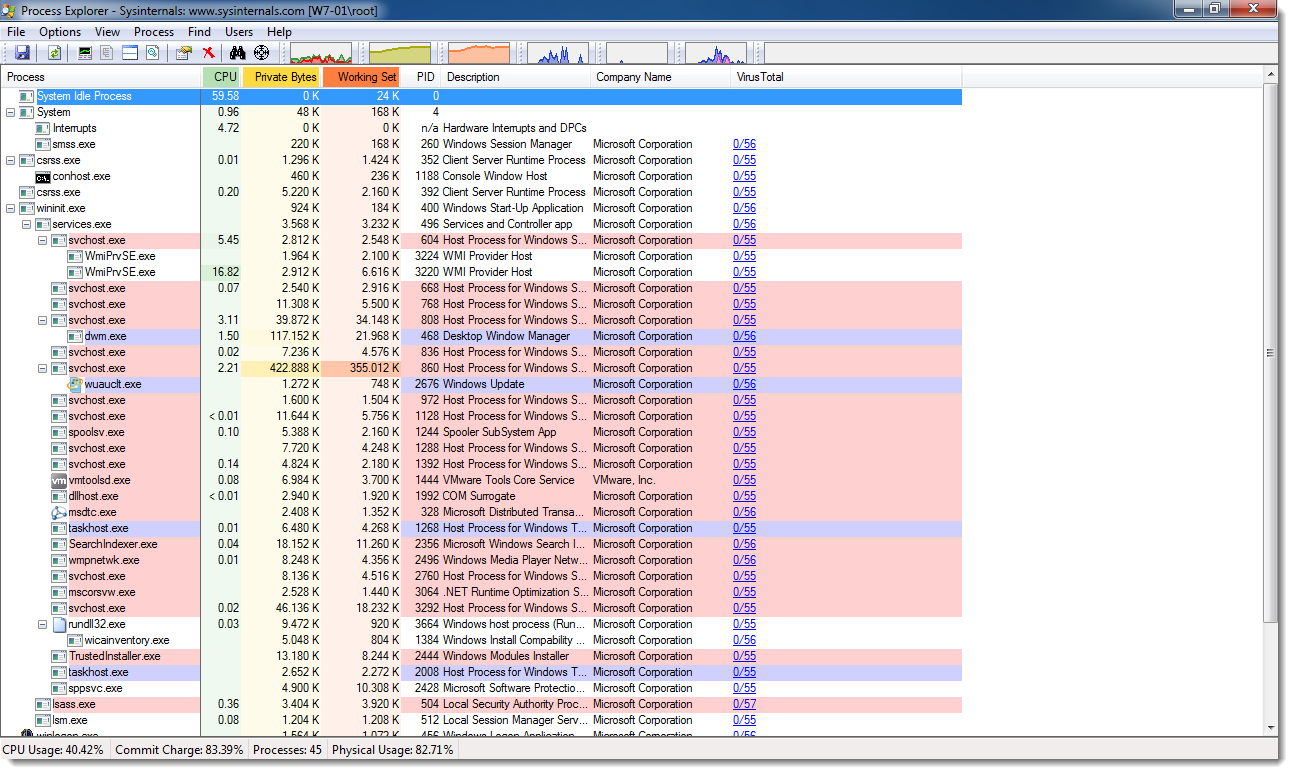Click the vmtoolsd.exe VMware icon
1293x774 pixels.
59,480
